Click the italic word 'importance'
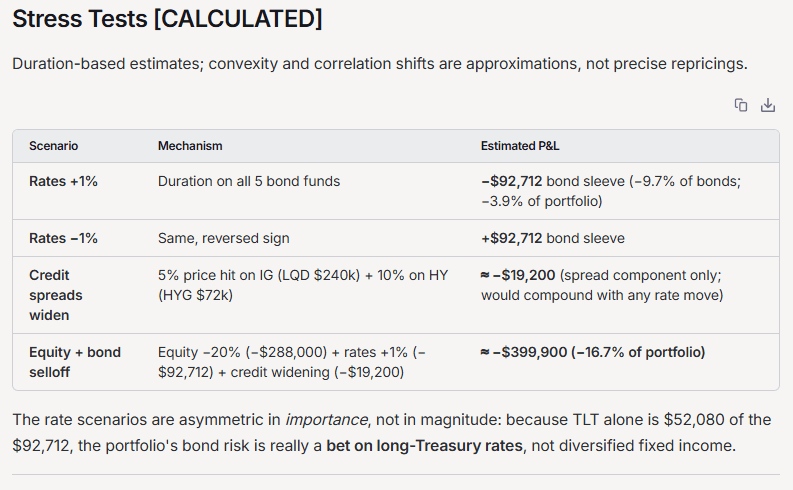This screenshot has height=490, width=793. click(326, 420)
